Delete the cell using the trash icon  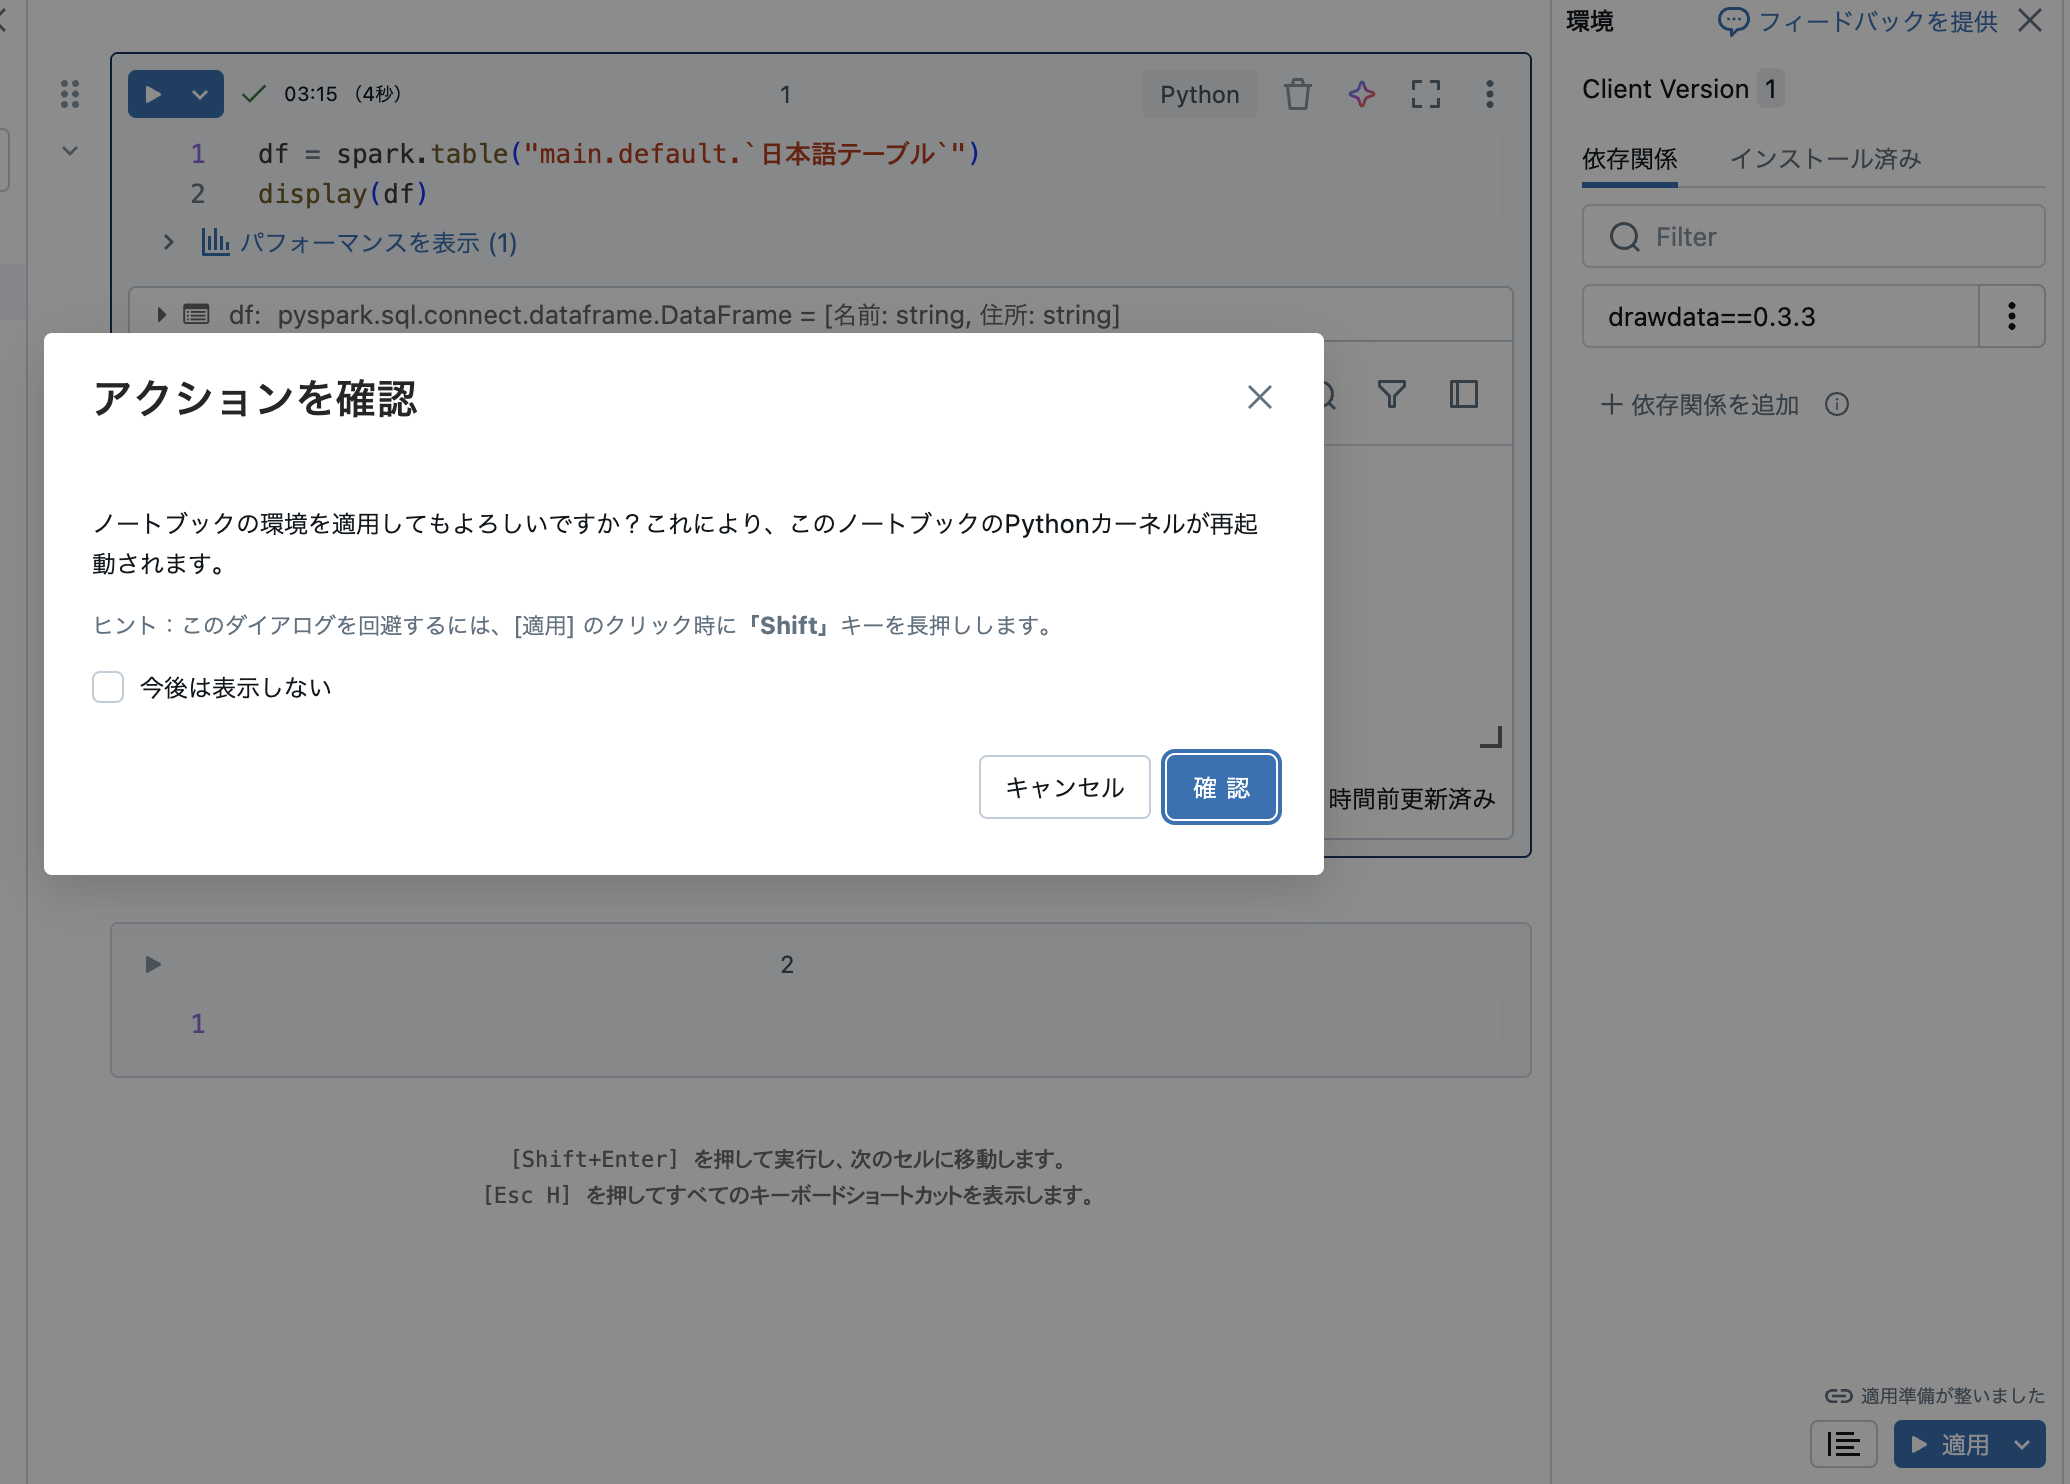(1297, 94)
